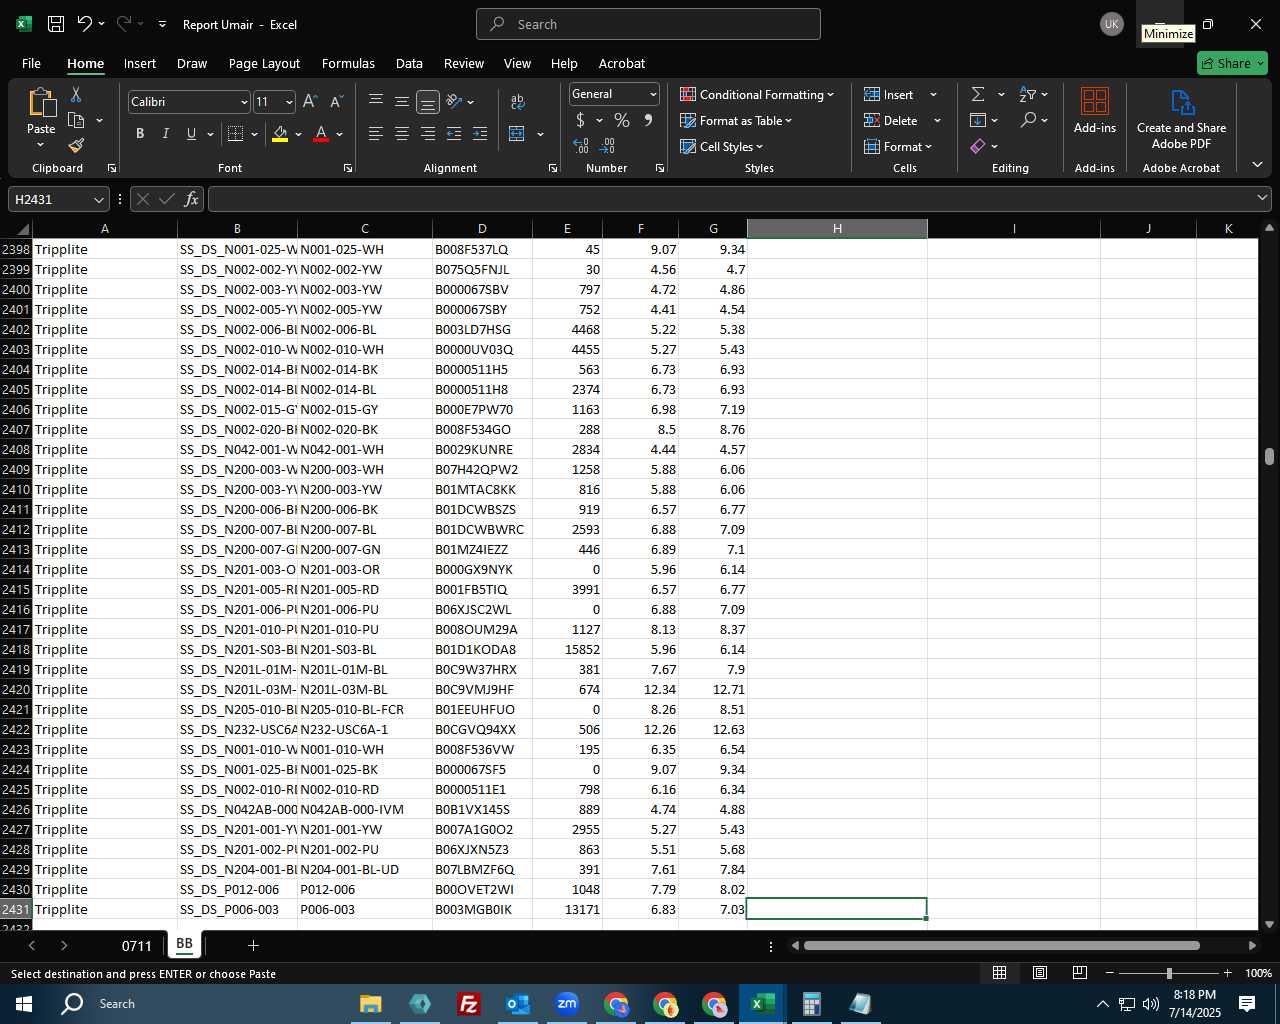
Task: Align cell text to the left
Action: click(x=376, y=133)
